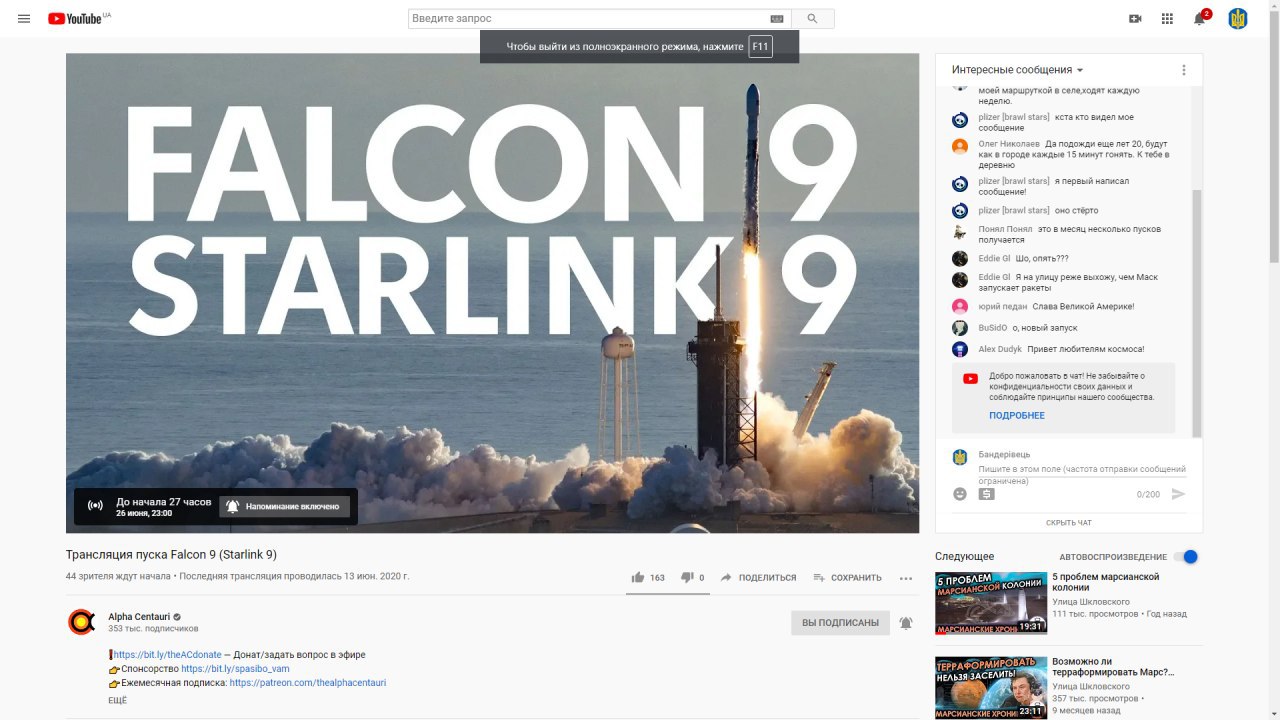1280x720 pixels.
Task: Open ПОДРОБНЕЕ link in chat notice
Action: pos(1017,415)
